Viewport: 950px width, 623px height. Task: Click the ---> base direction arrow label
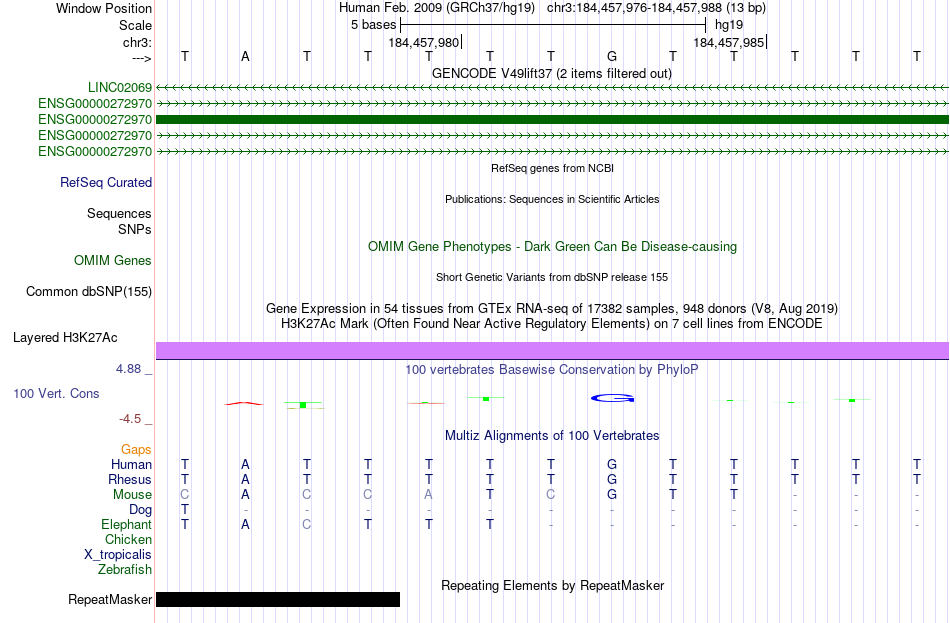pos(142,58)
